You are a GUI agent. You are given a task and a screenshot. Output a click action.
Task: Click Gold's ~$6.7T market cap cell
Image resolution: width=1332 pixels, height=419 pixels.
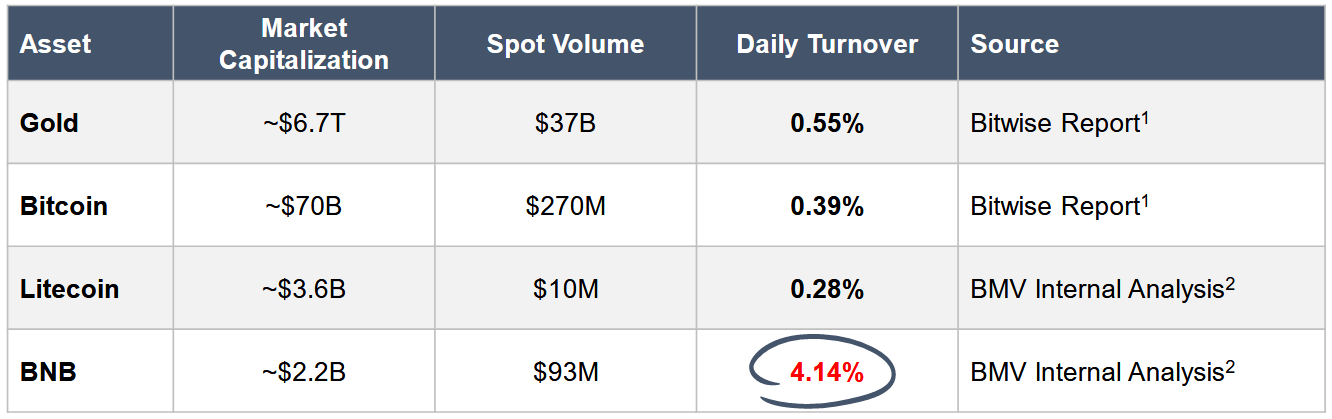[304, 123]
